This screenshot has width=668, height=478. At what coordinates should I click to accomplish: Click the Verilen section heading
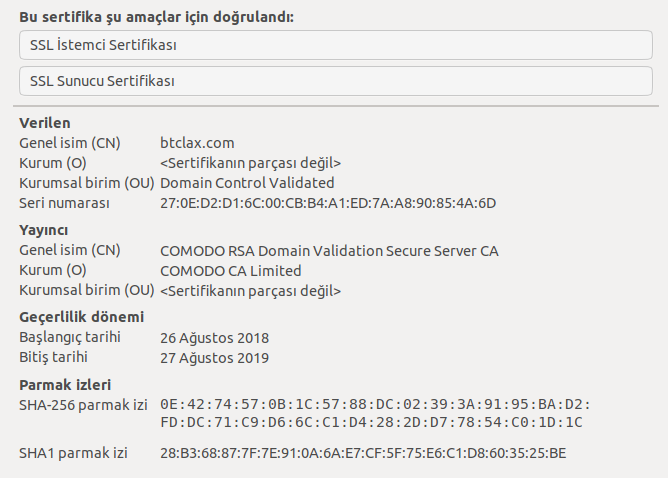tap(45, 123)
